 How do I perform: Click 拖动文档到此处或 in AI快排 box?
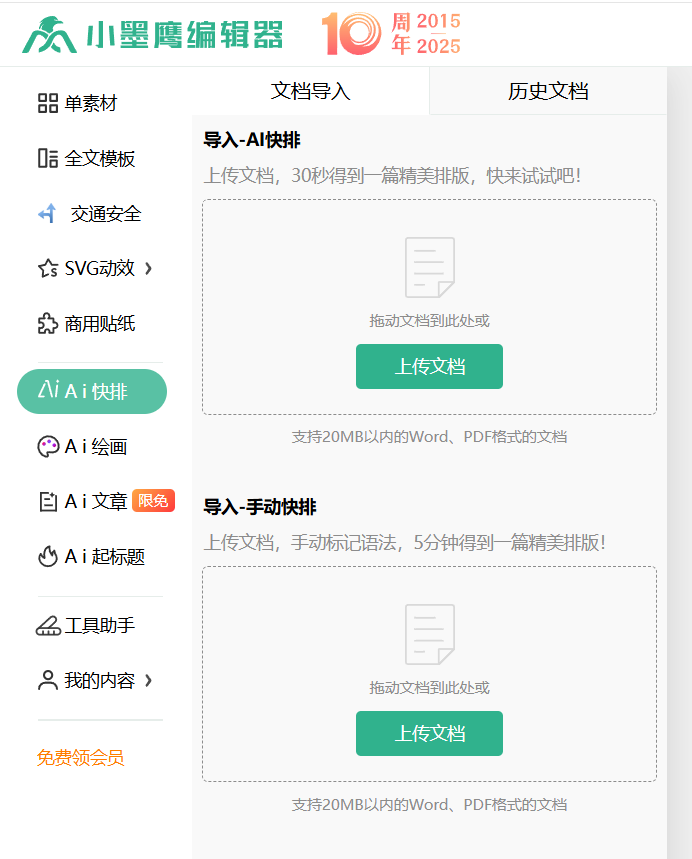430,320
